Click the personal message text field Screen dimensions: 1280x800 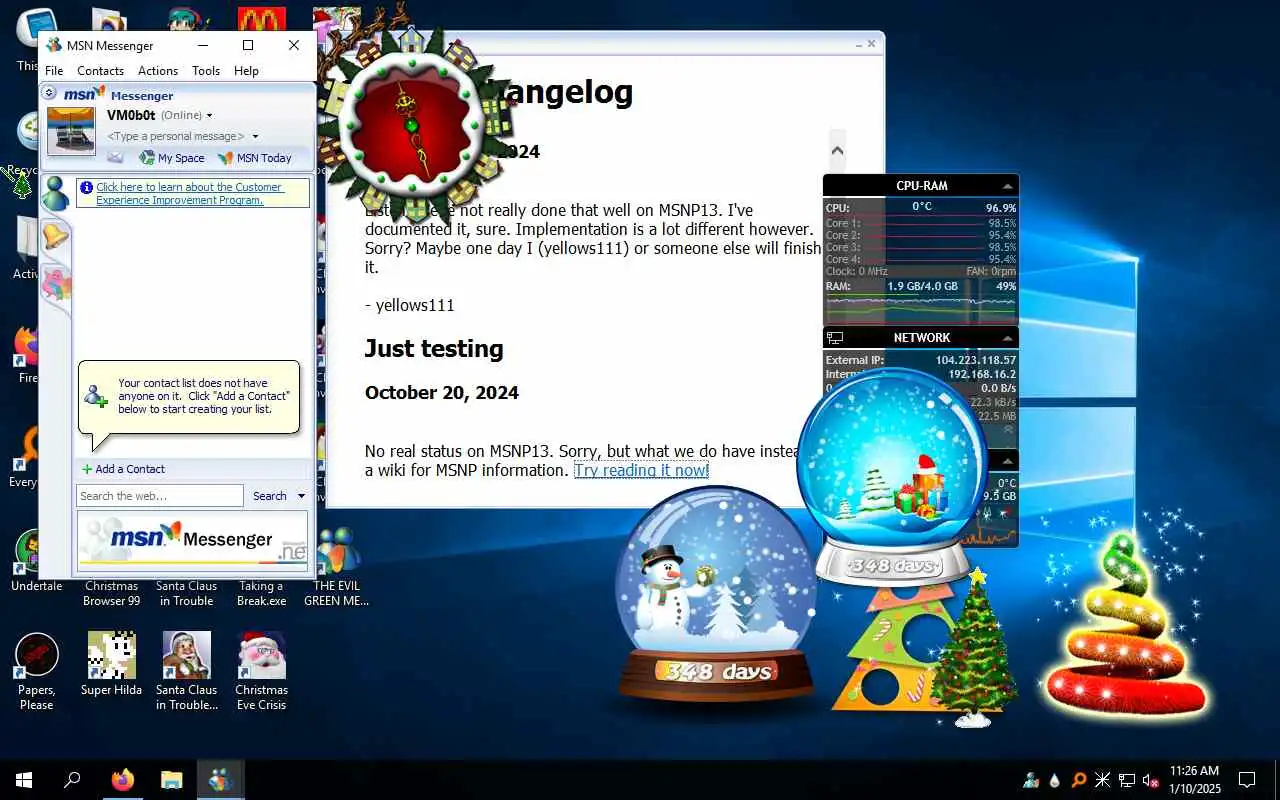[176, 136]
